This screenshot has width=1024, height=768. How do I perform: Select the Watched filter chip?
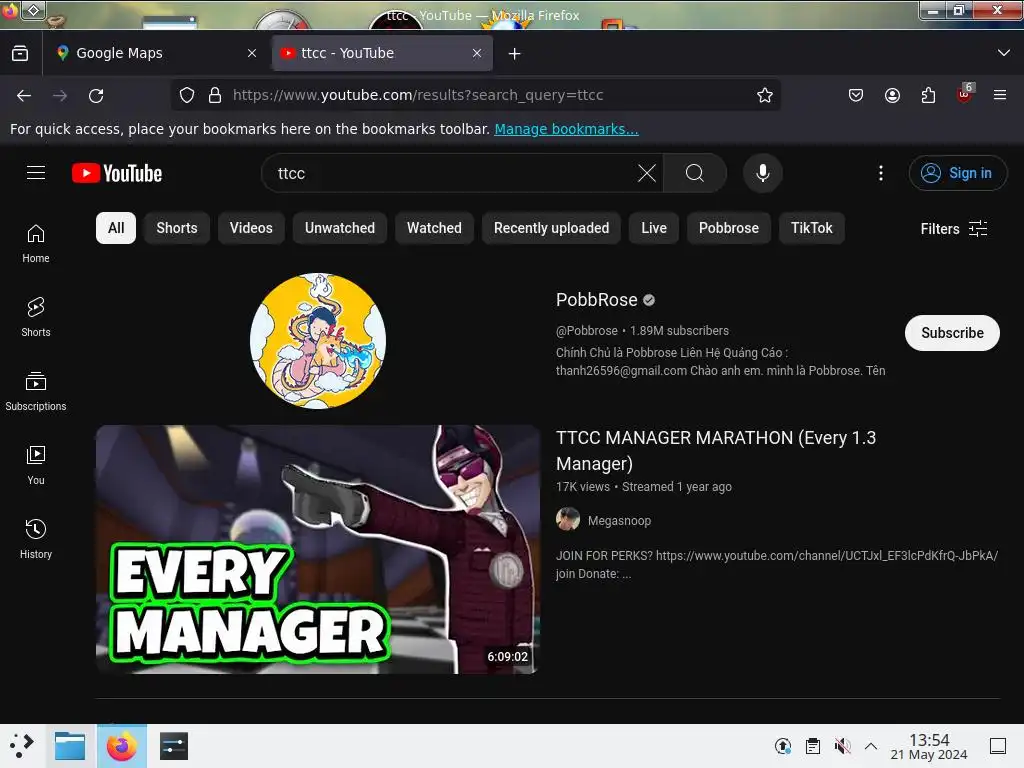pos(434,228)
